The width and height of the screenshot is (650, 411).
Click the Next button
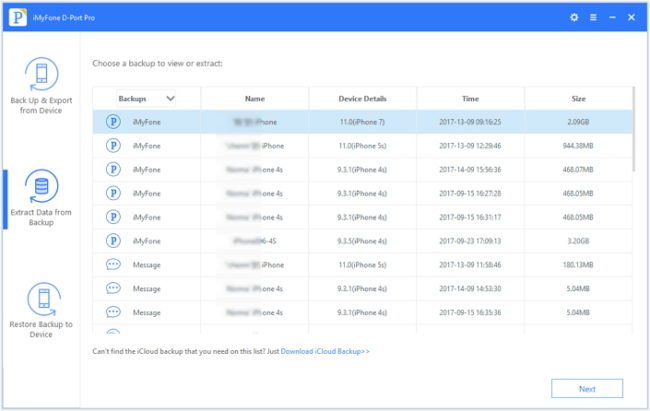point(587,389)
